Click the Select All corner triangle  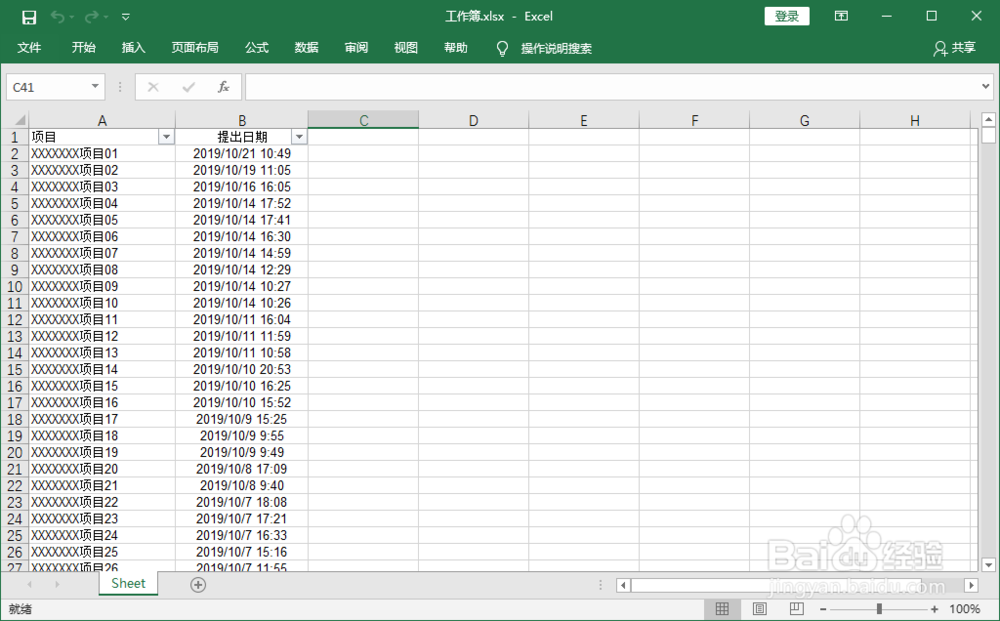point(19,120)
